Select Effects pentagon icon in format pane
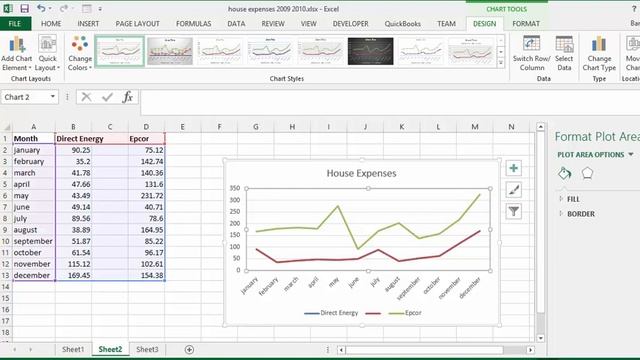The width and height of the screenshot is (640, 360). pyautogui.click(x=587, y=173)
